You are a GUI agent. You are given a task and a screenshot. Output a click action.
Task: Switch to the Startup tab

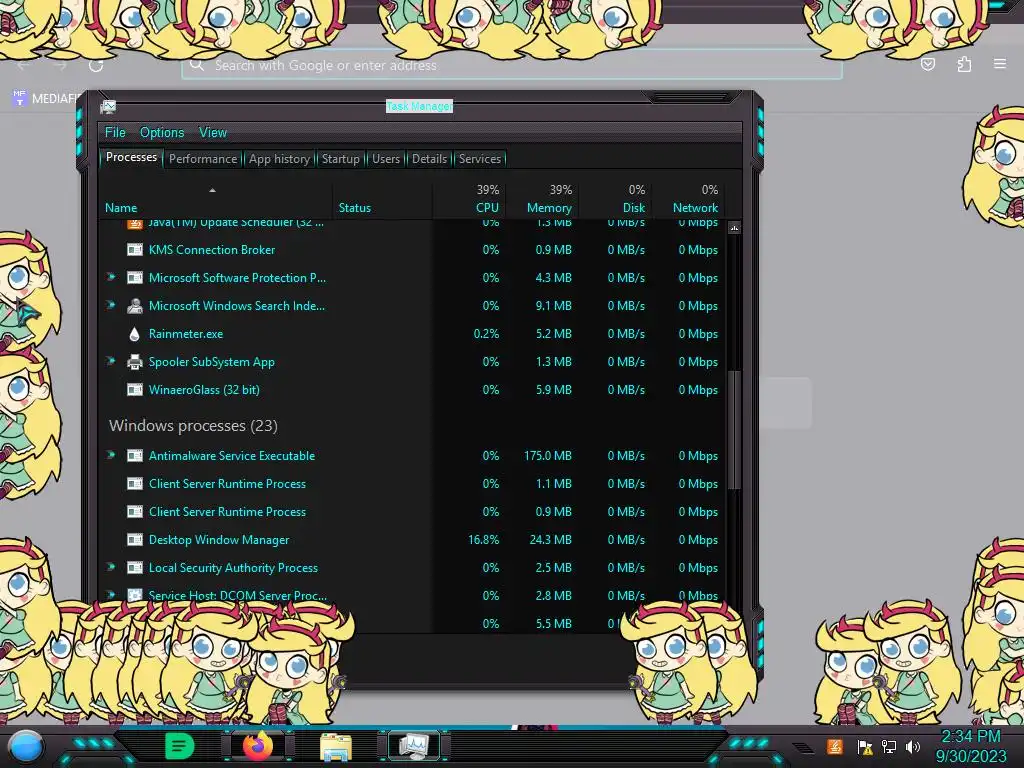(340, 159)
